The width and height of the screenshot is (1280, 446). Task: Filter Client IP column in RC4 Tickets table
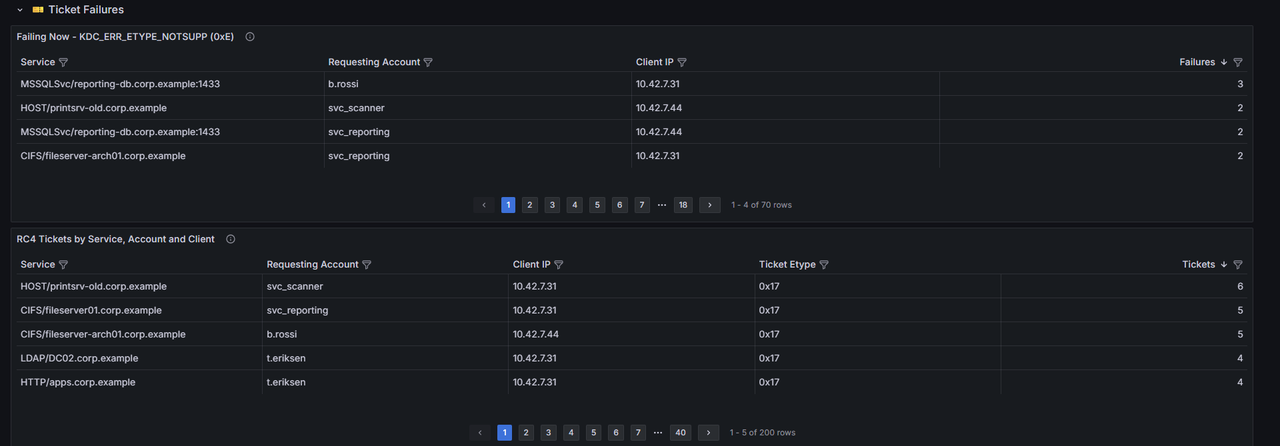pos(559,265)
